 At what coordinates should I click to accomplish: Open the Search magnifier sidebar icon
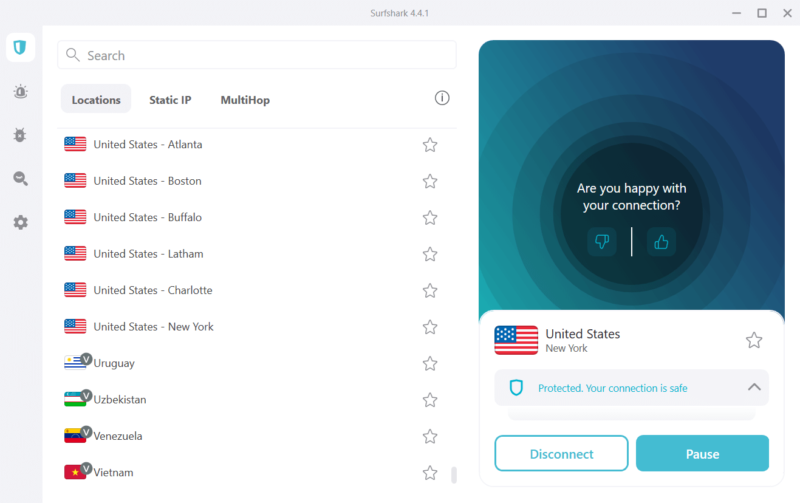click(x=20, y=179)
